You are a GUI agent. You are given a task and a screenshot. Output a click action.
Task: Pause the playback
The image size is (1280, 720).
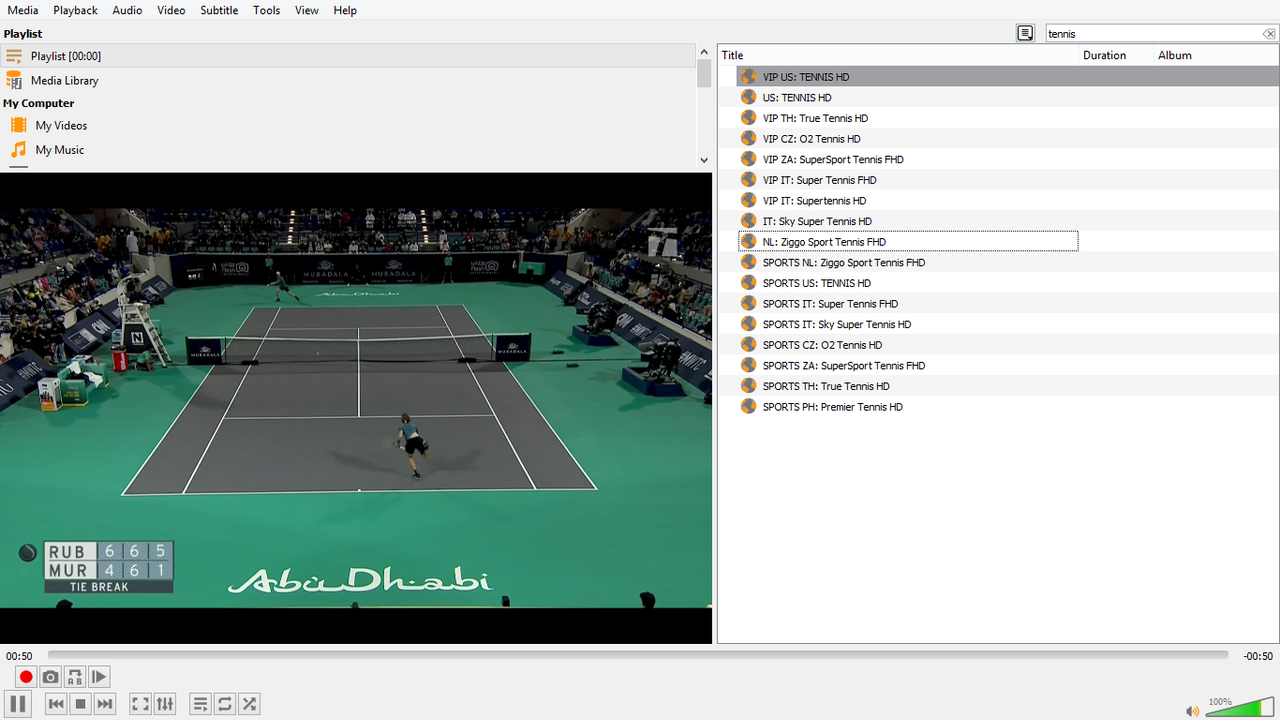coord(18,704)
